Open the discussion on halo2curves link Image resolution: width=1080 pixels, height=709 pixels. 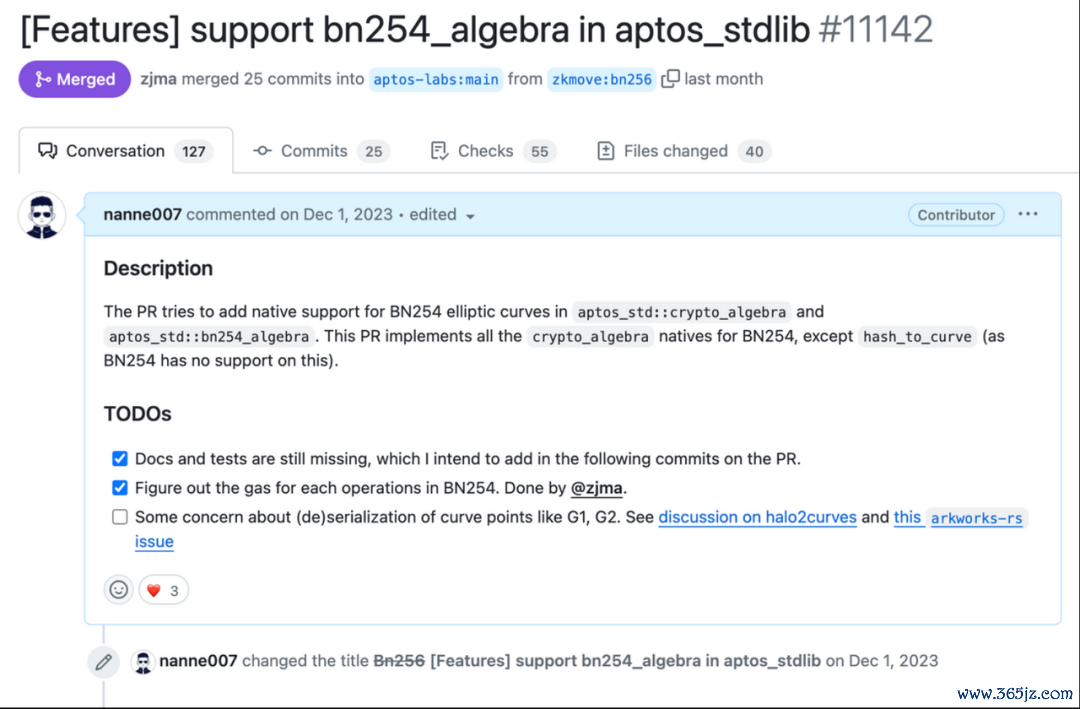(757, 517)
